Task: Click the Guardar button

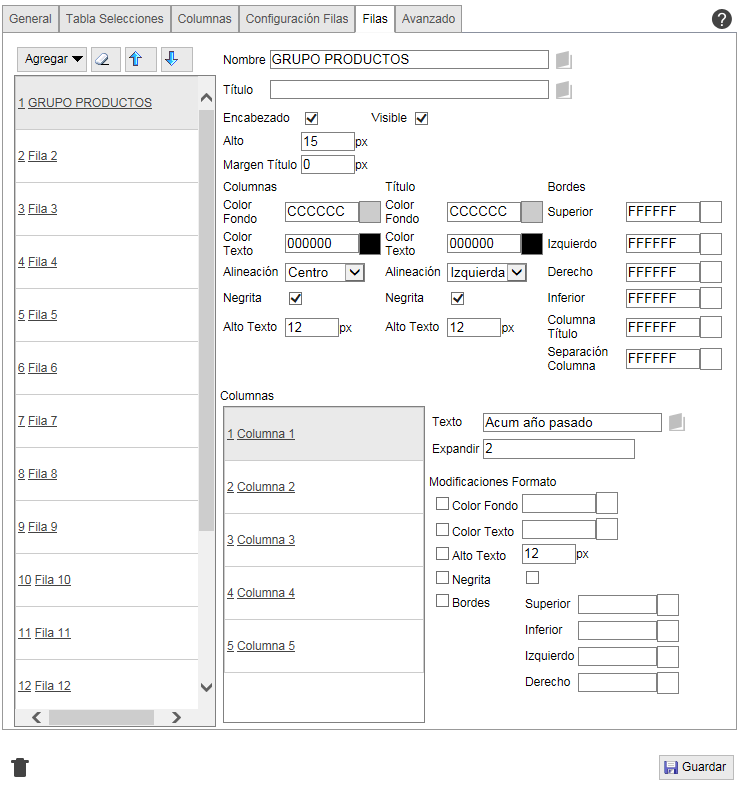Action: tap(696, 767)
